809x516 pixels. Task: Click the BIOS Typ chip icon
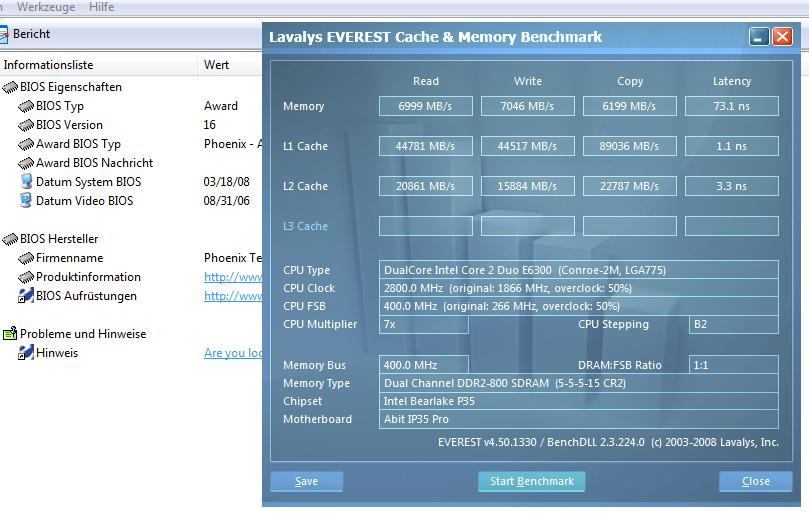tap(26, 106)
